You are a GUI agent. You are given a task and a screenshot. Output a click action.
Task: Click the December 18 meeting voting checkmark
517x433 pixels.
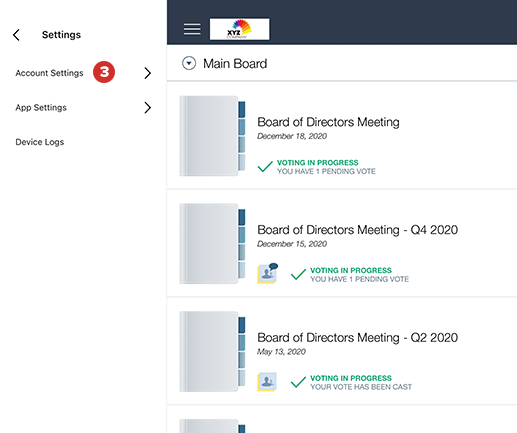(x=265, y=167)
